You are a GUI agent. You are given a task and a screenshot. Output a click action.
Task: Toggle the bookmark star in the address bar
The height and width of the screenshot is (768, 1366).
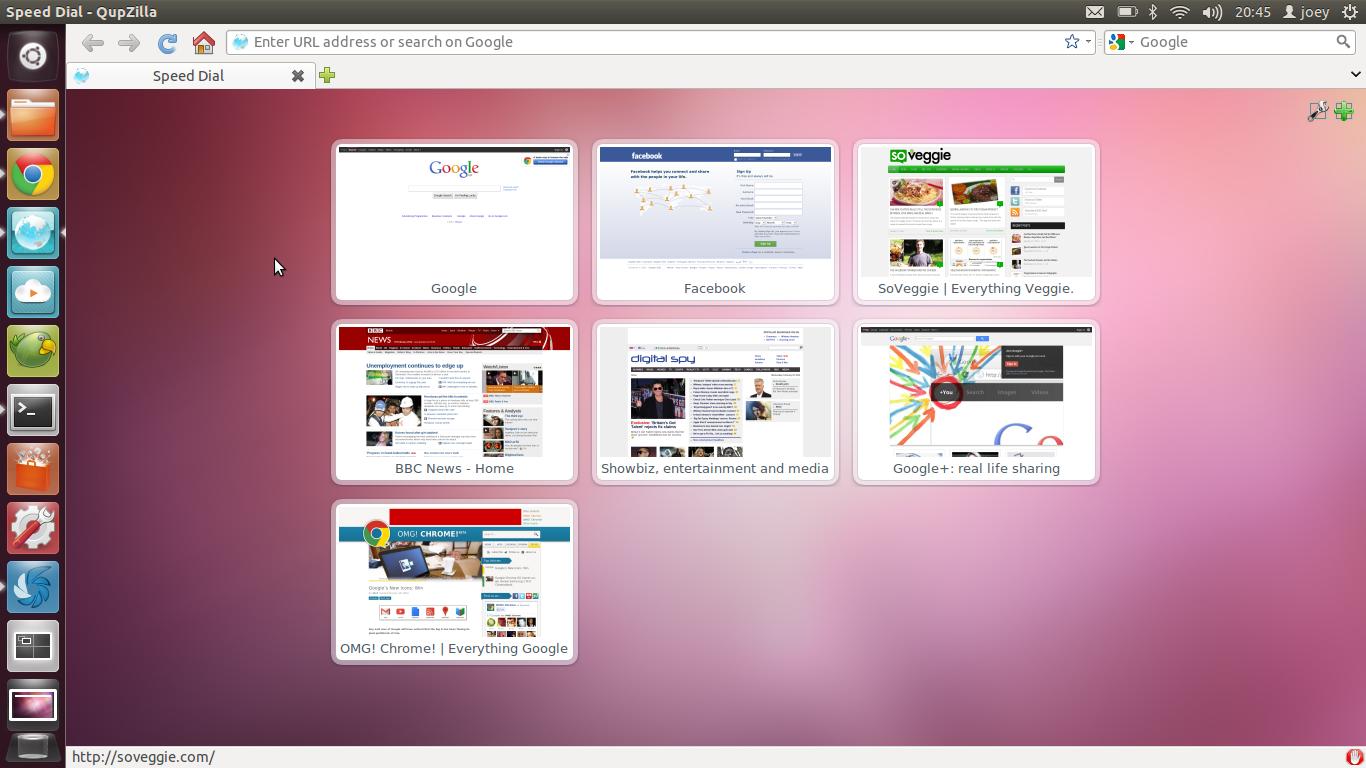pyautogui.click(x=1072, y=41)
